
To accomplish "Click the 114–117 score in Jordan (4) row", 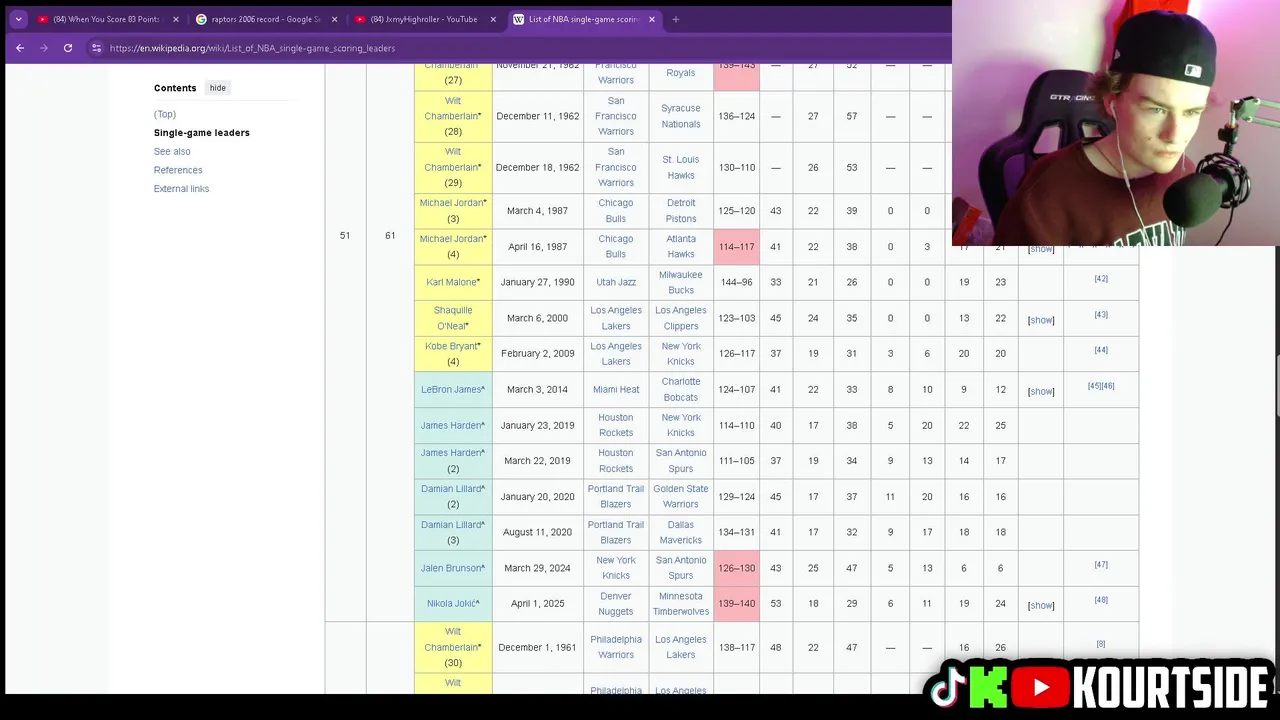I will pos(736,247).
